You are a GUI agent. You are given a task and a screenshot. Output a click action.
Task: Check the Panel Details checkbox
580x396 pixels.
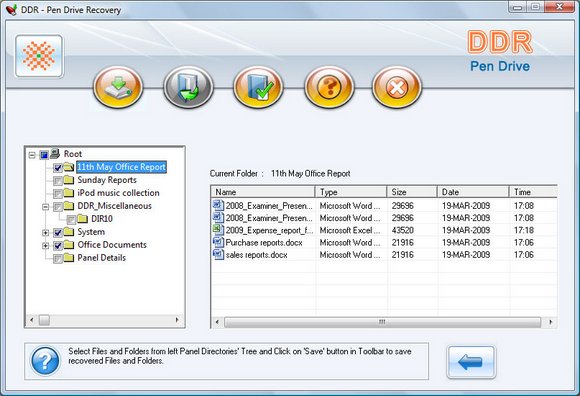pyautogui.click(x=58, y=258)
